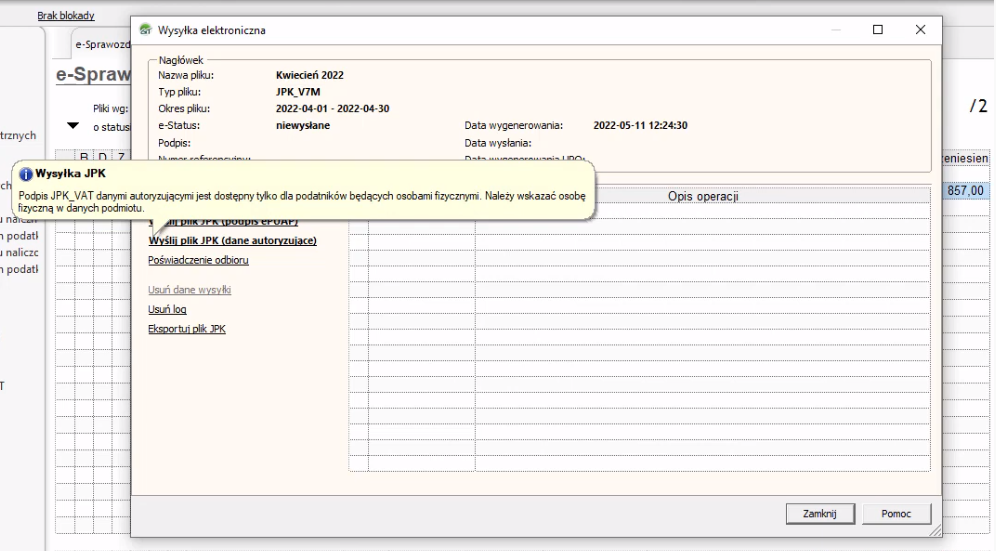This screenshot has width=996, height=551.
Task: Click the Usuń log link
Action: (x=167, y=310)
